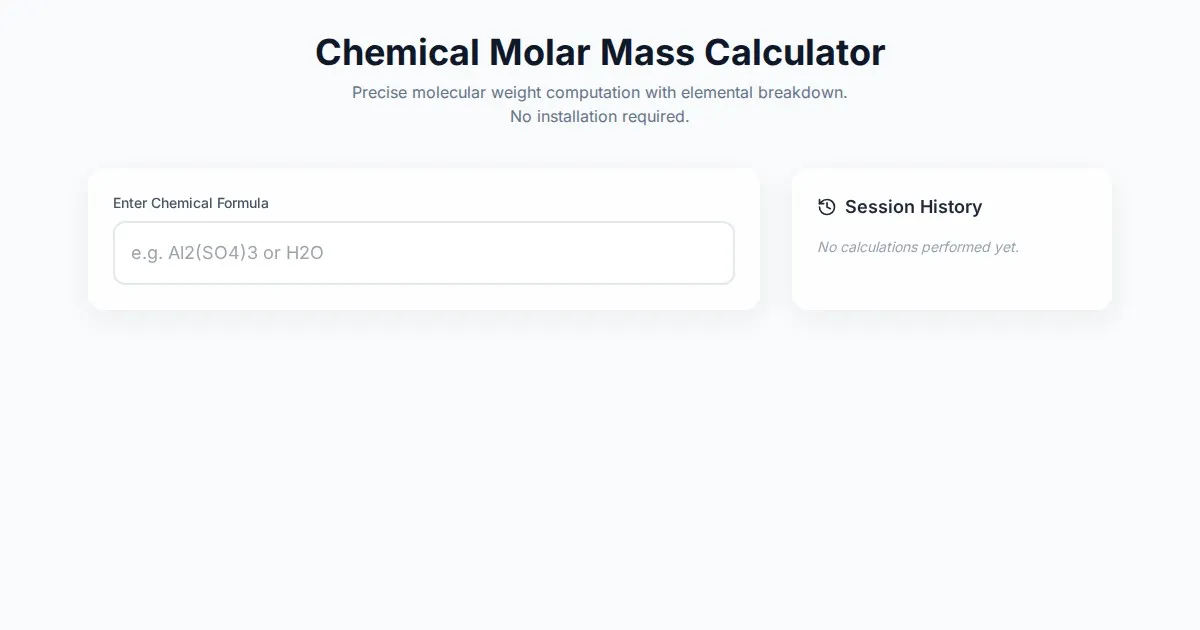Click the word "Session" in sidebar heading
1200x630 pixels.
click(x=877, y=207)
